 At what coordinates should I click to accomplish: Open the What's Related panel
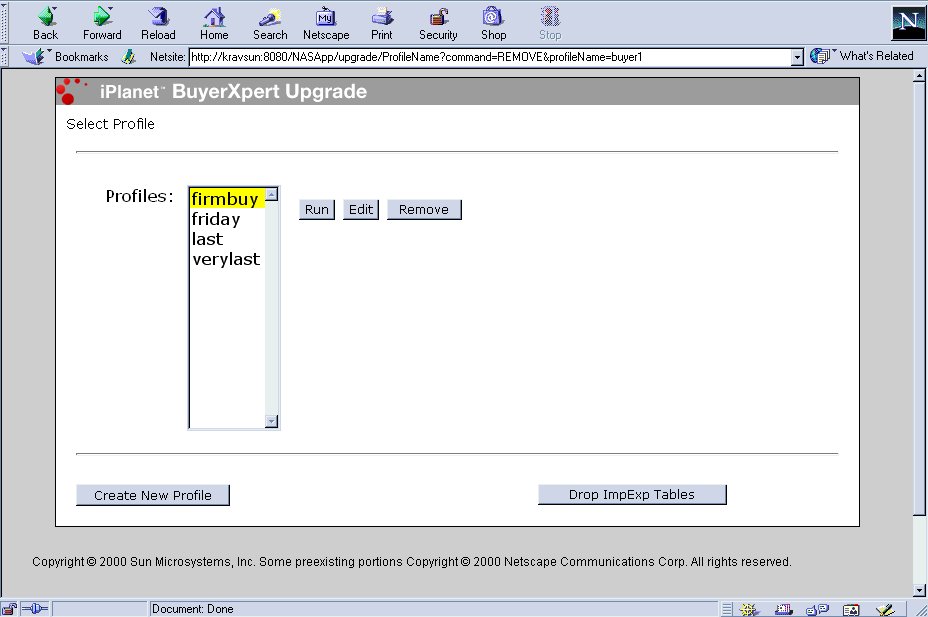pos(862,56)
